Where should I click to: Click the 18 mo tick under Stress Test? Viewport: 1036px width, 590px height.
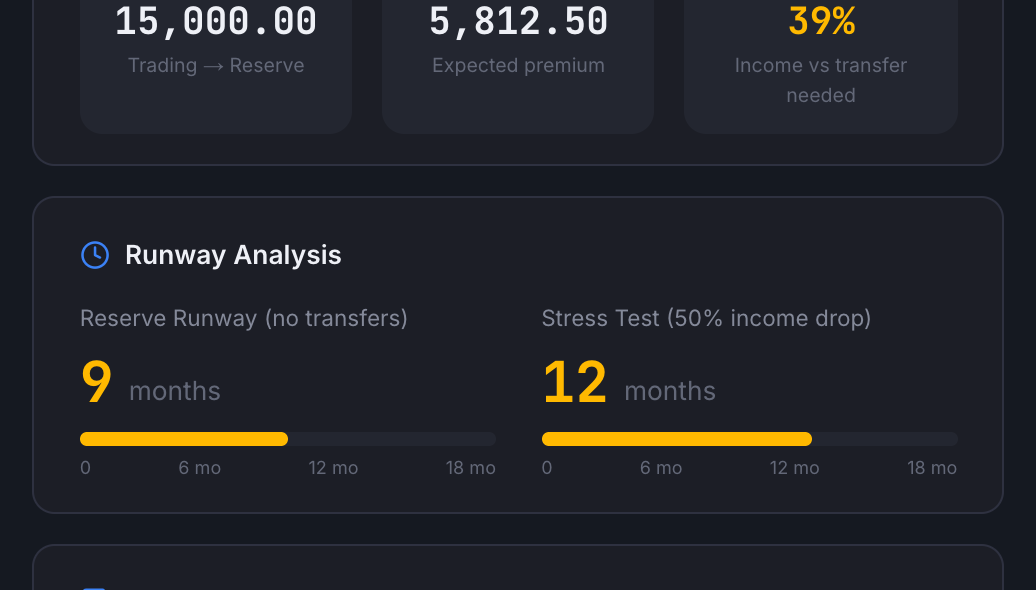pyautogui.click(x=932, y=468)
